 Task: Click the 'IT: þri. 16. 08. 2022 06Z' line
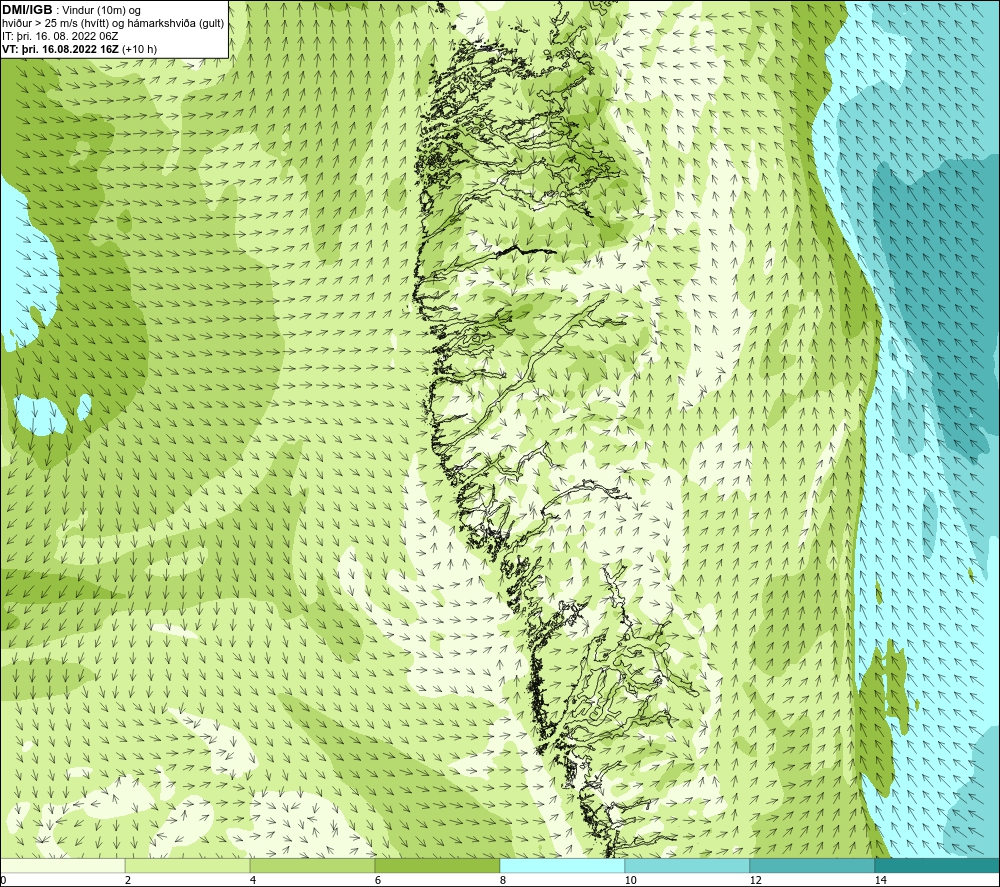[x=60, y=36]
